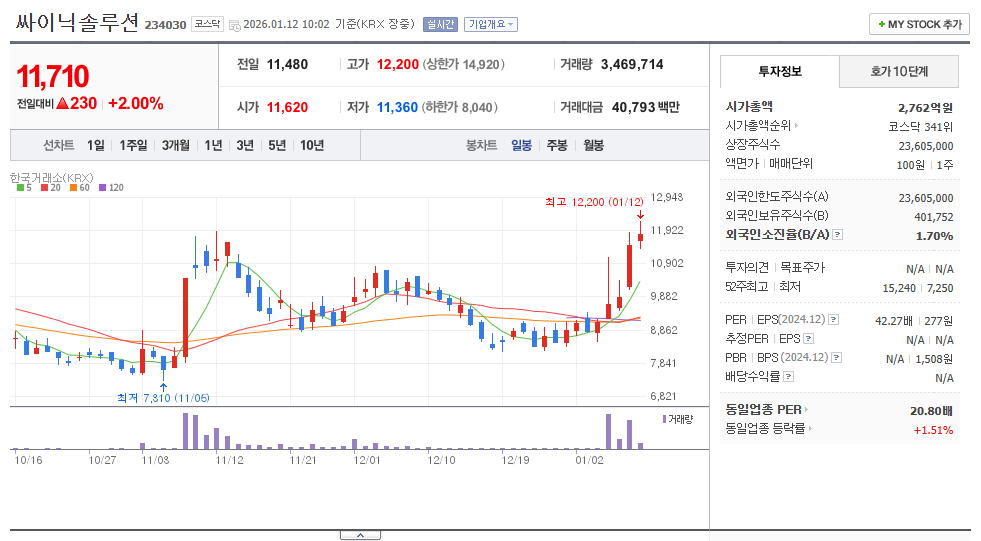
Task: Click the 52주최고 label
Action: click(746, 286)
